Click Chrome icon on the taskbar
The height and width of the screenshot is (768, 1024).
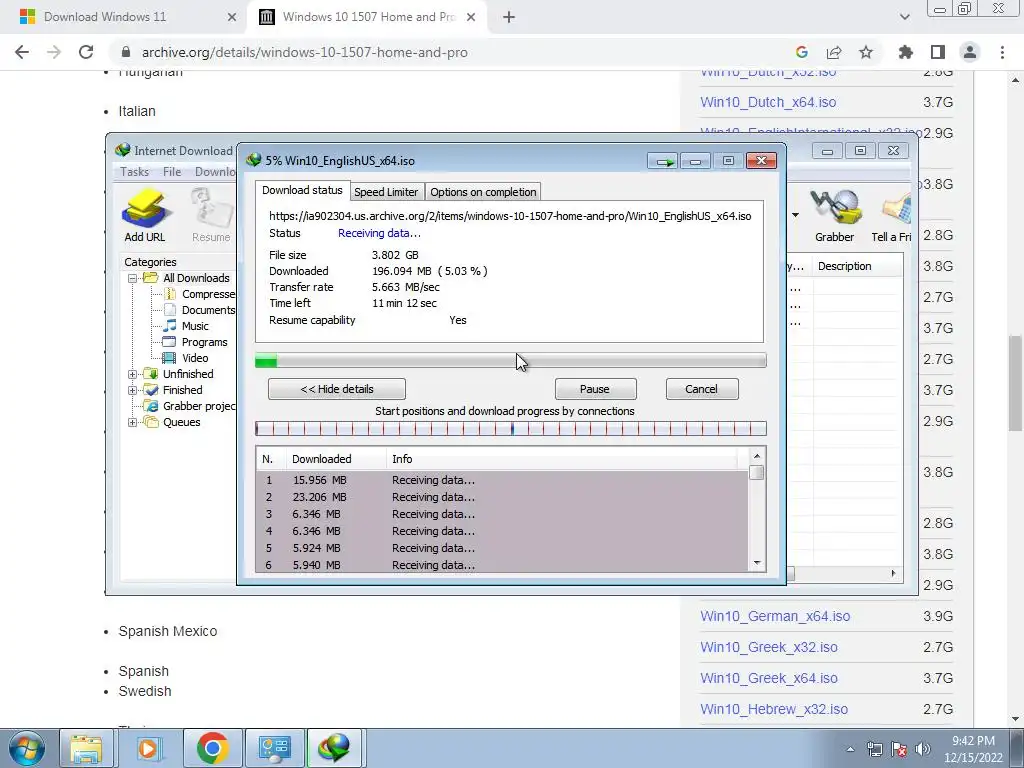click(x=212, y=748)
